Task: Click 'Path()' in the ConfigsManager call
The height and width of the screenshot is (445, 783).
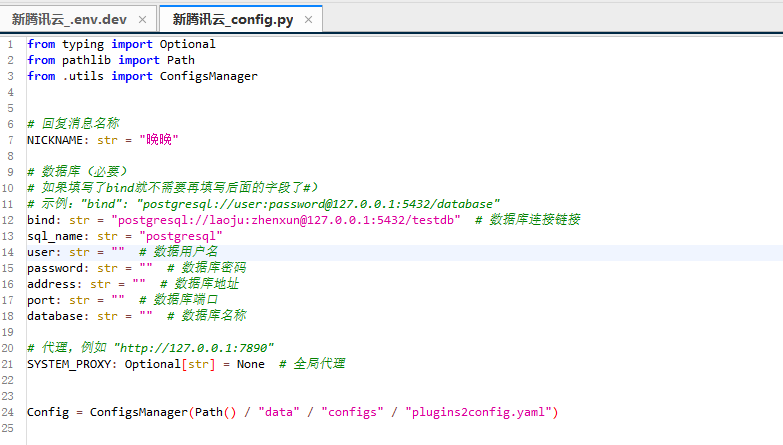Action: pyautogui.click(x=215, y=413)
